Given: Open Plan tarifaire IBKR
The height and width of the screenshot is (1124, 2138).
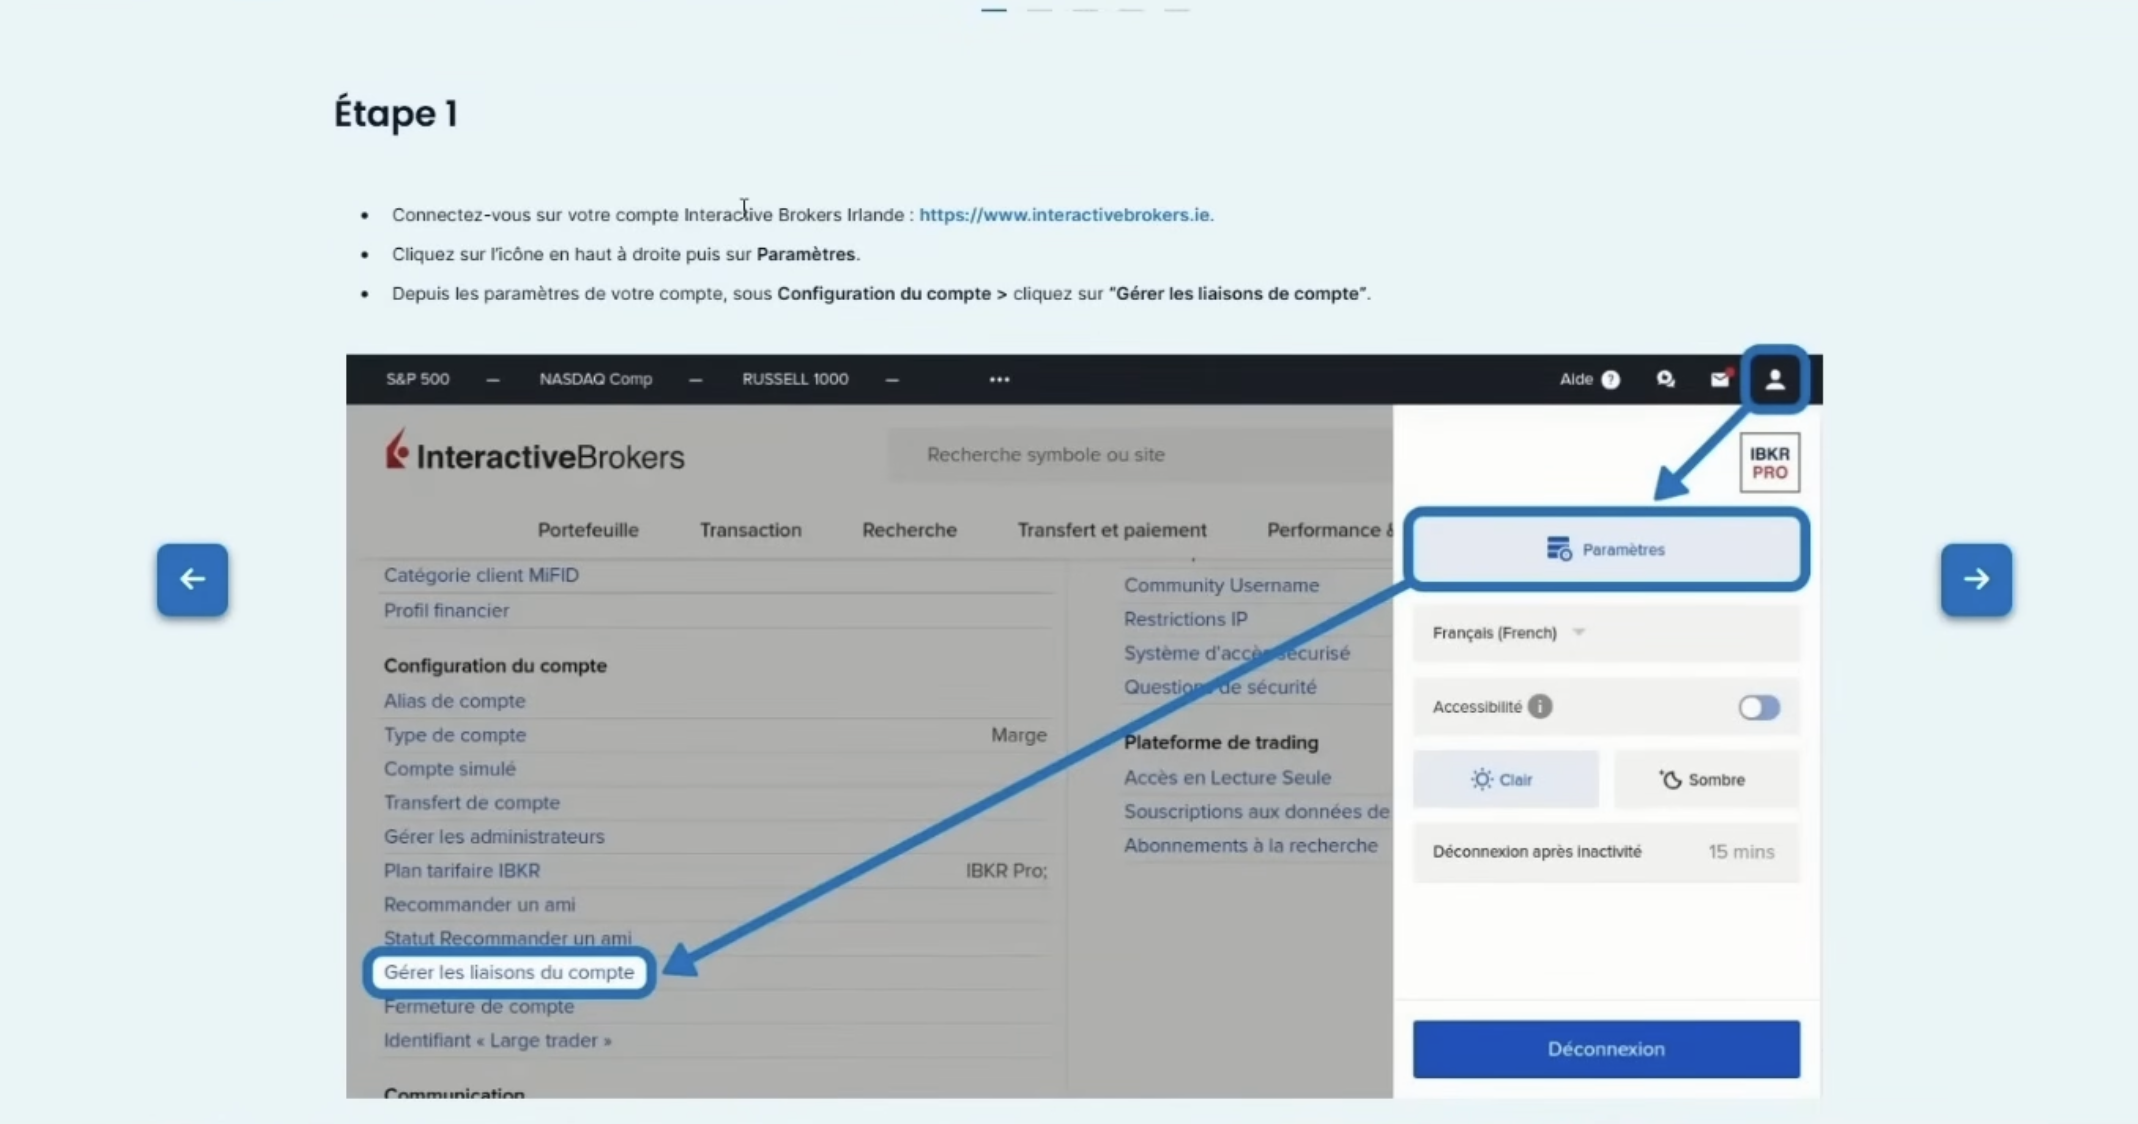Looking at the screenshot, I should [462, 871].
